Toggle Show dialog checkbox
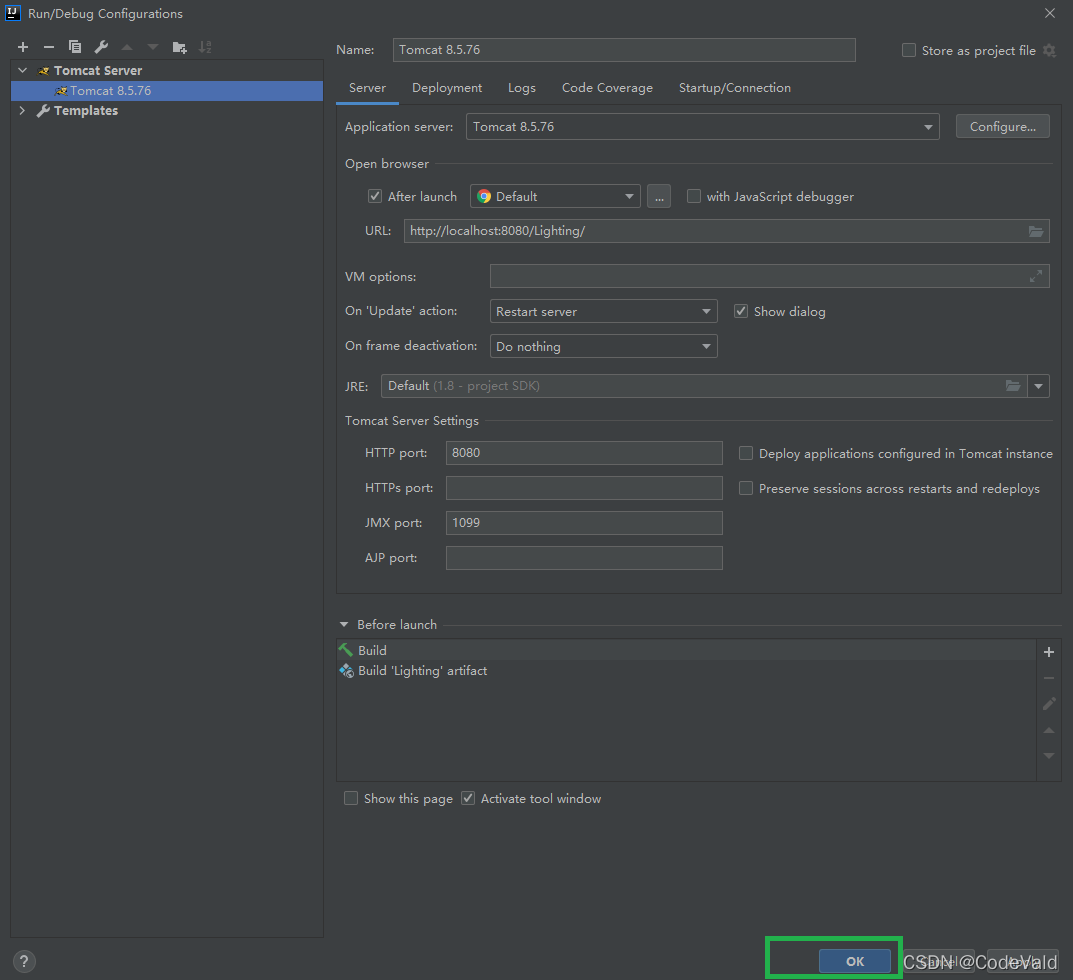Viewport: 1073px width, 980px height. [x=741, y=311]
